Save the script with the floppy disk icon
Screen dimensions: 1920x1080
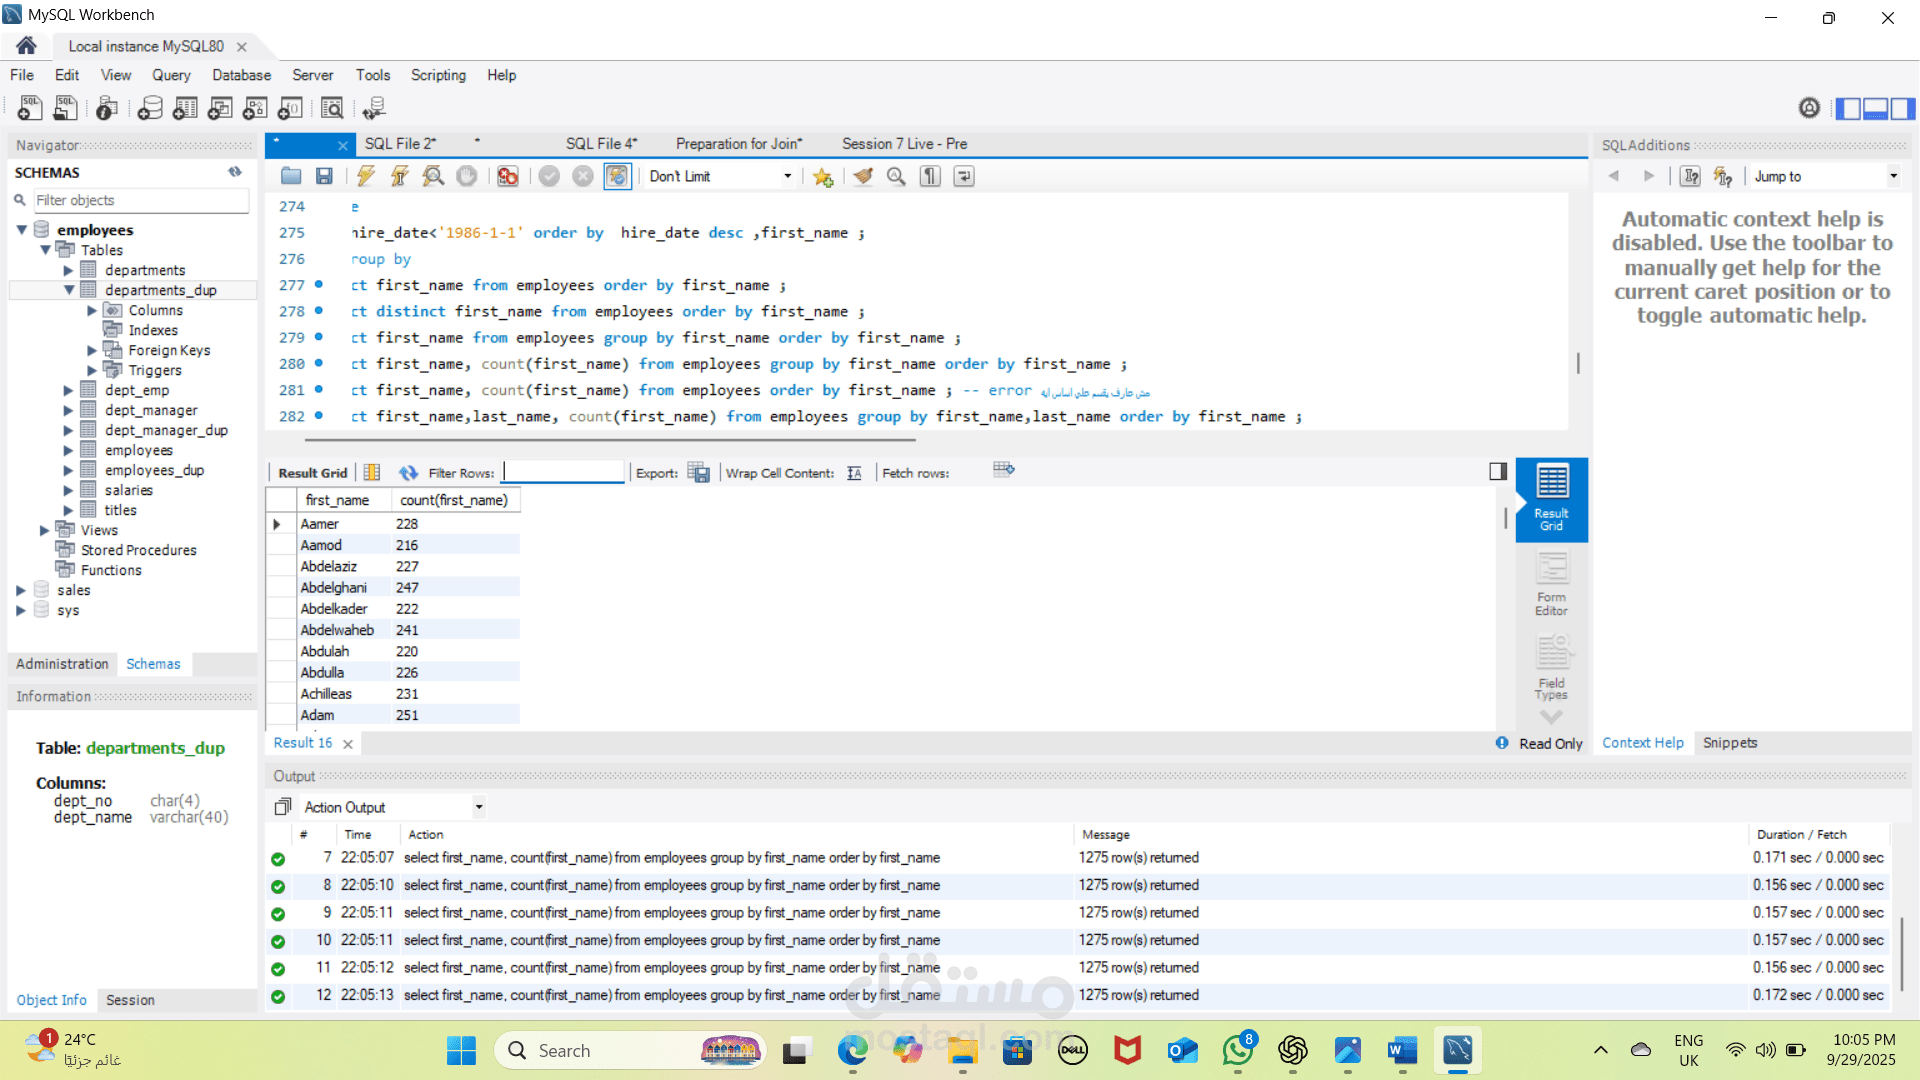324,176
